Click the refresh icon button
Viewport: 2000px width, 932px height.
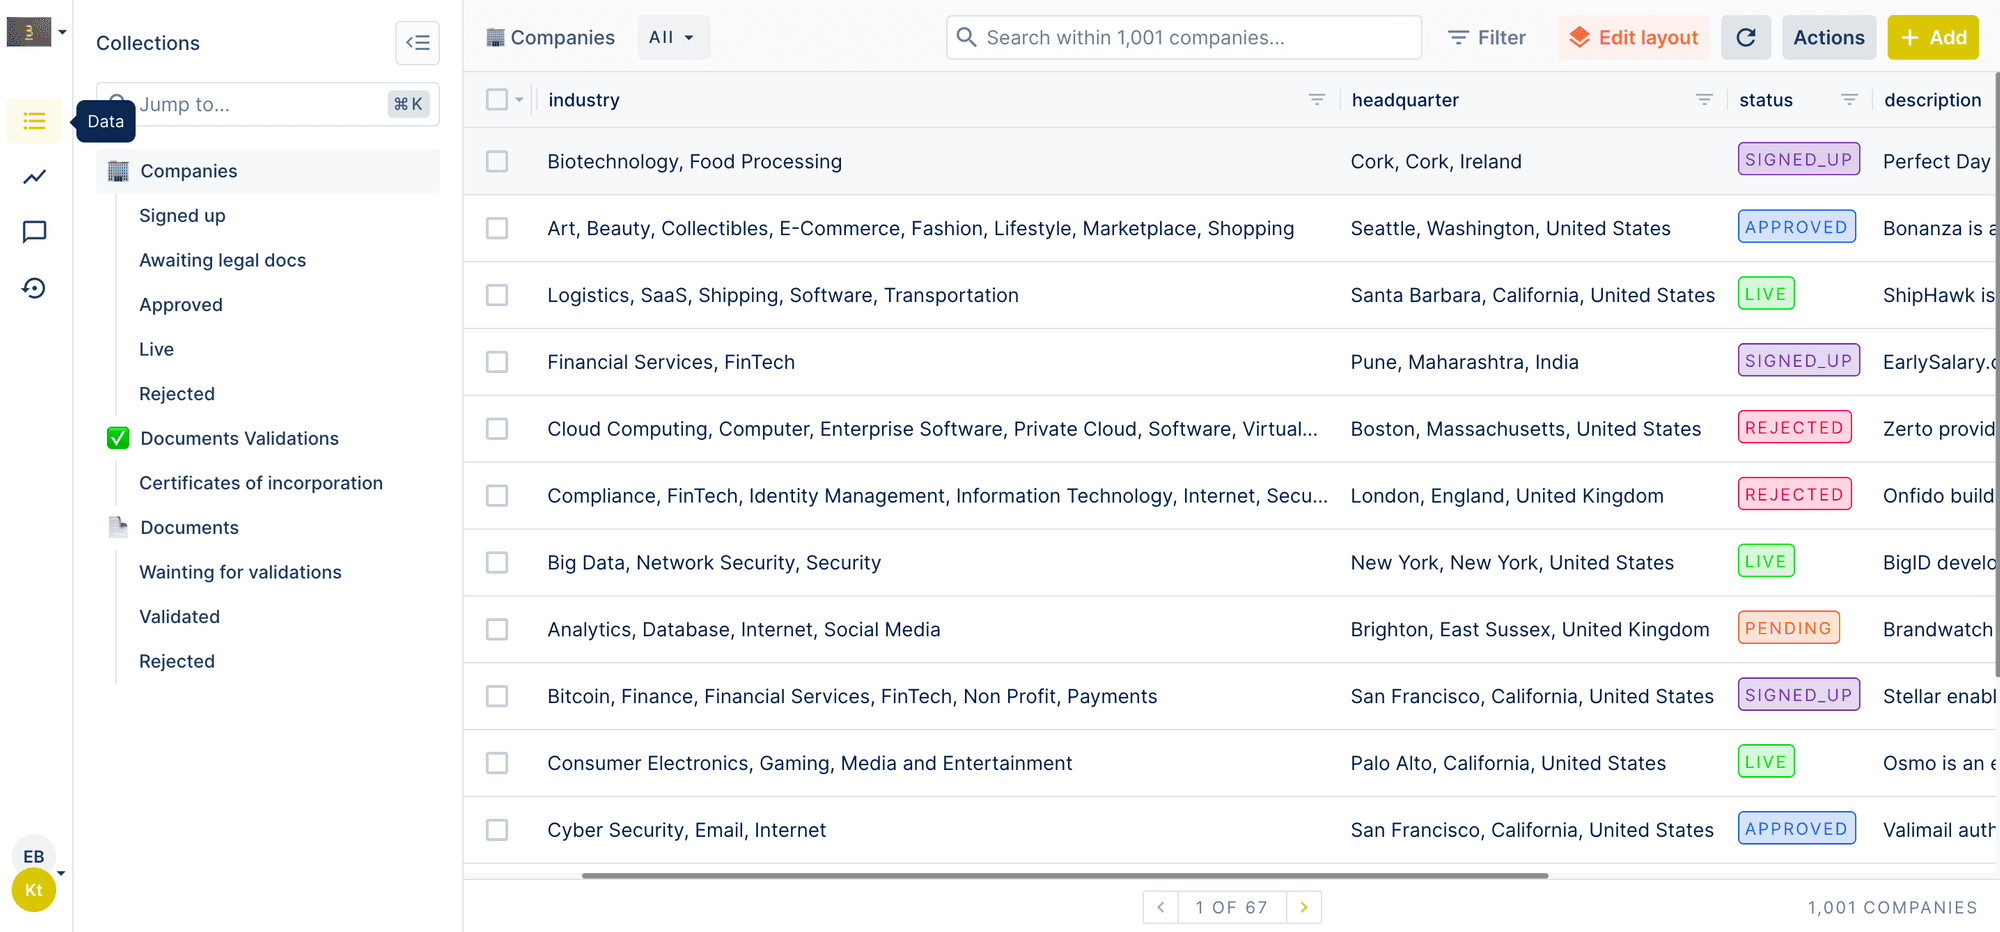coord(1746,37)
